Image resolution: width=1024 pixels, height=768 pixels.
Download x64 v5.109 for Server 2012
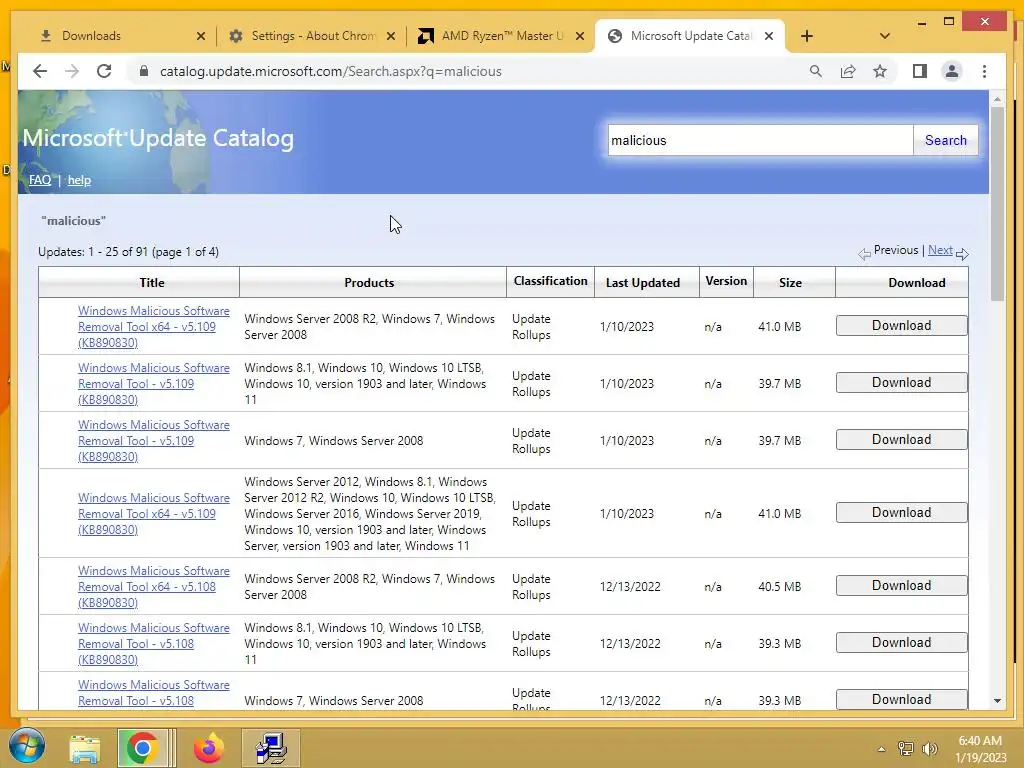tap(901, 512)
